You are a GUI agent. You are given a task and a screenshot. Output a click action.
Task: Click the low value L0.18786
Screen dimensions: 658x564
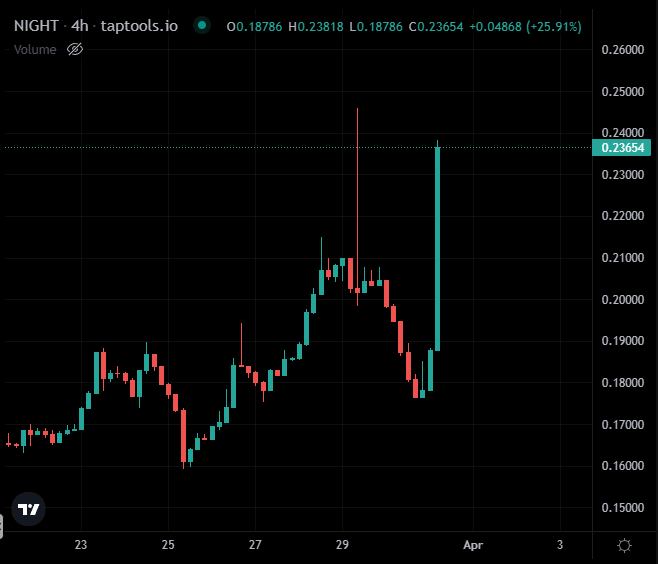pos(376,27)
